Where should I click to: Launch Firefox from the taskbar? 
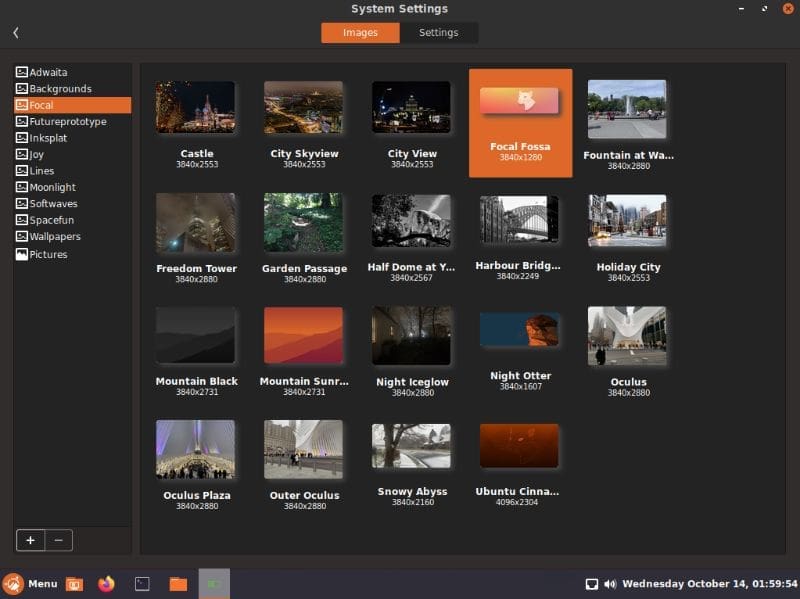coord(106,584)
